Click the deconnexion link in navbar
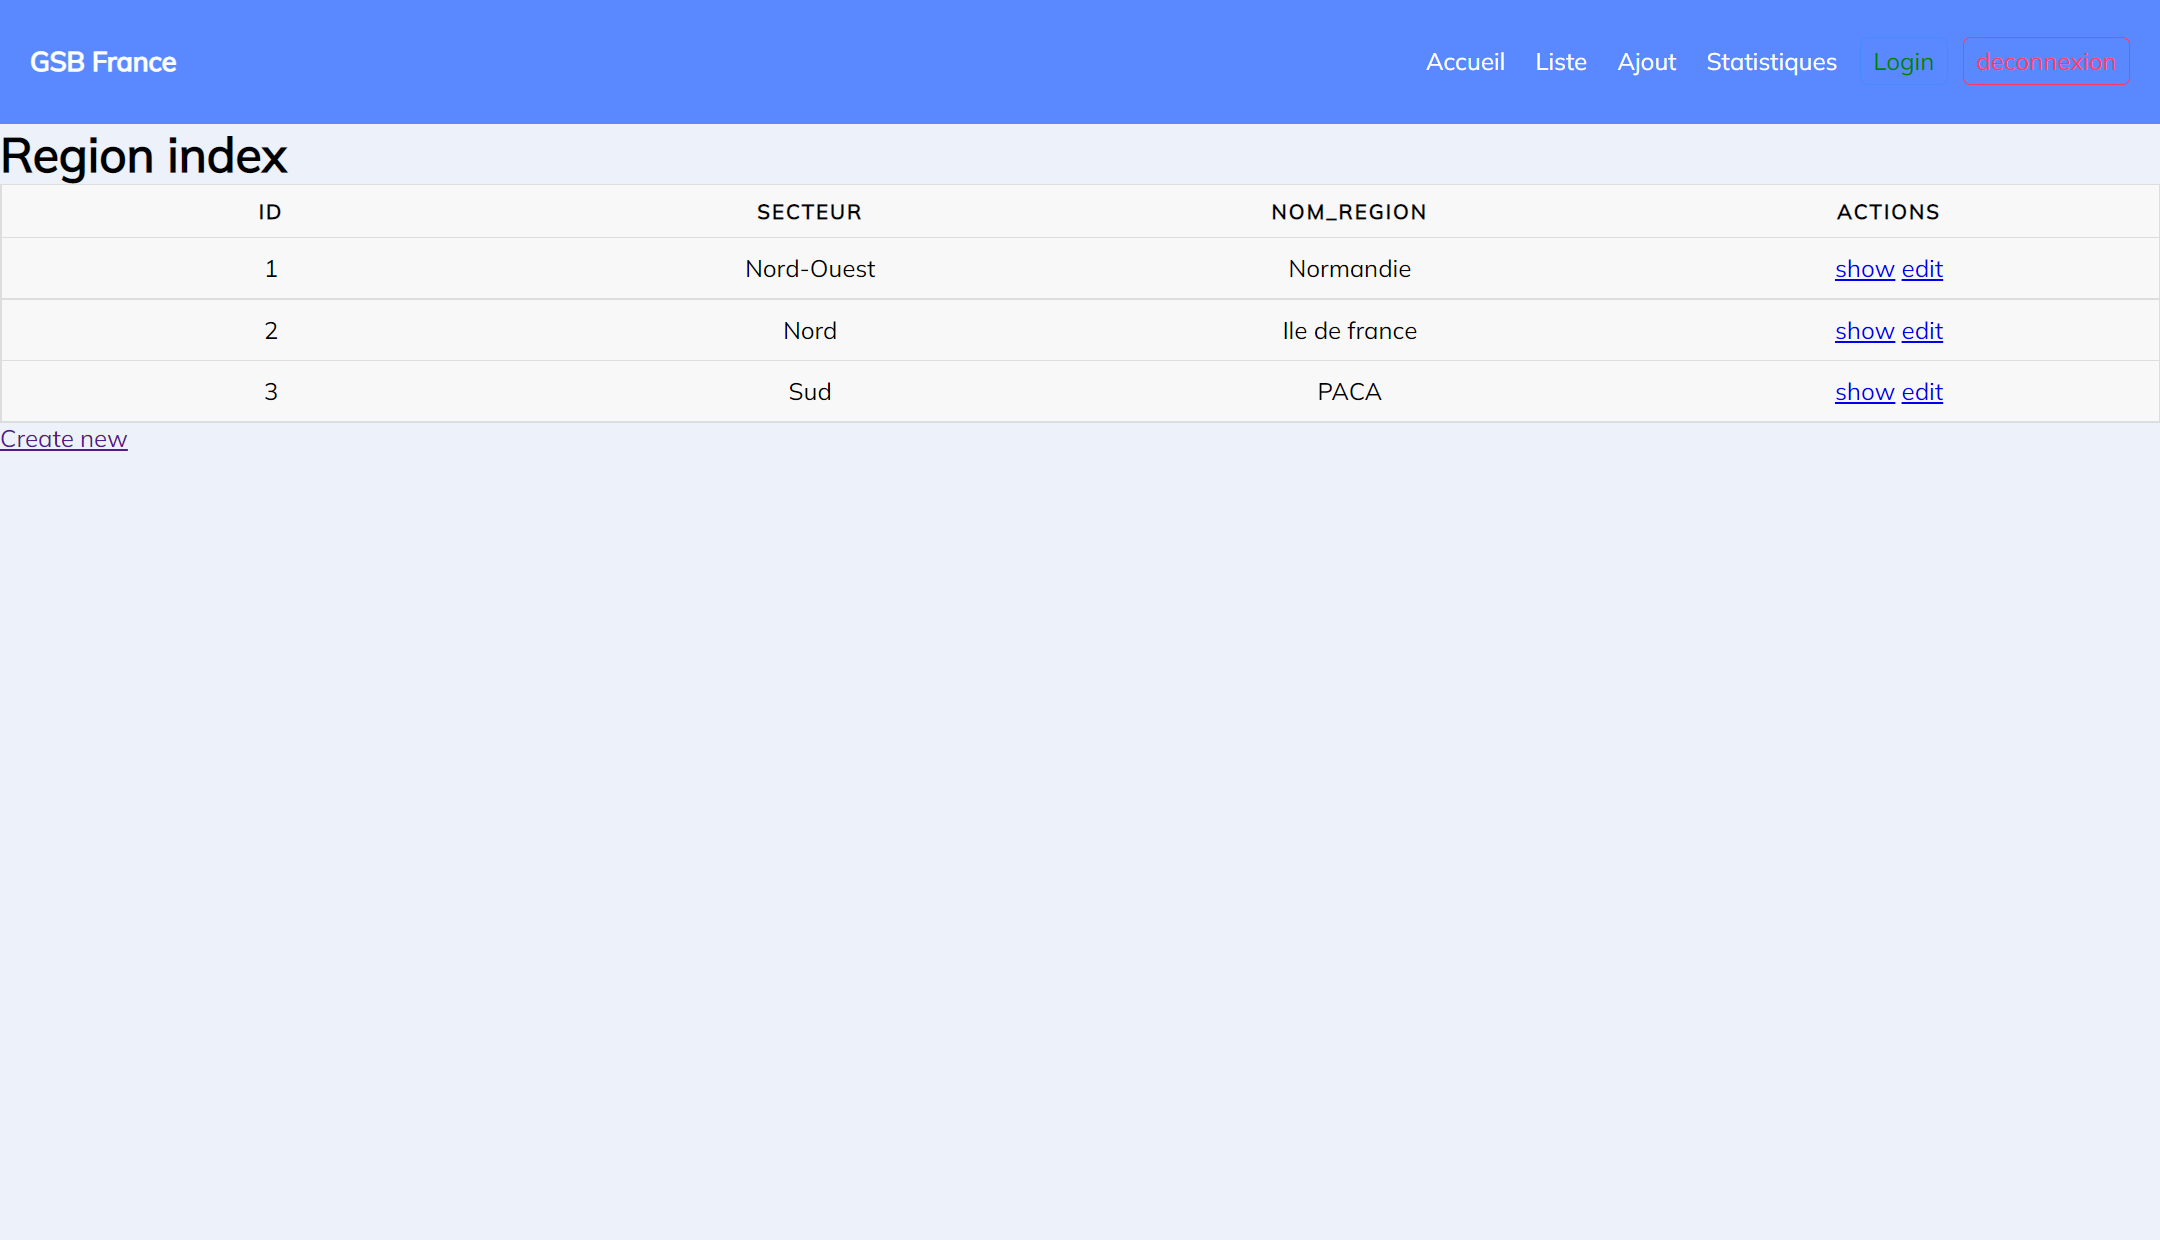 [2047, 61]
